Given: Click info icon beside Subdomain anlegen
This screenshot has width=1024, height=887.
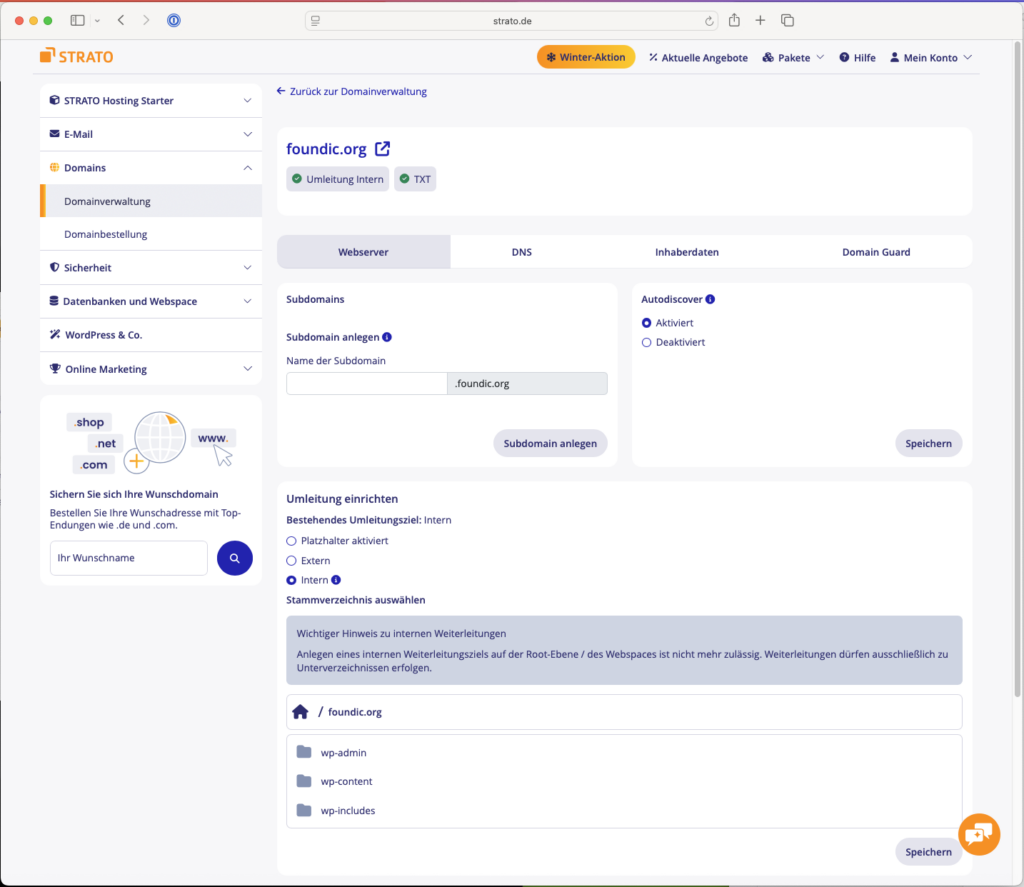Looking at the screenshot, I should (387, 337).
